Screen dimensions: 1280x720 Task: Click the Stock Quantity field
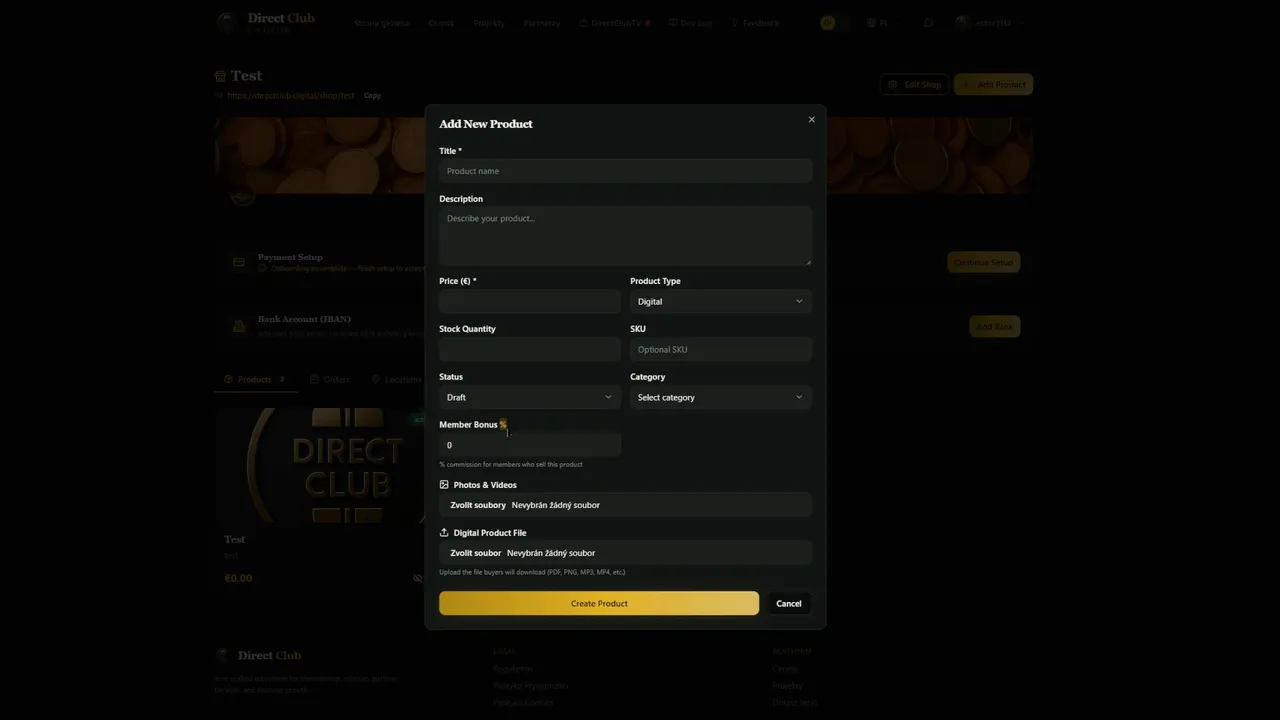530,350
